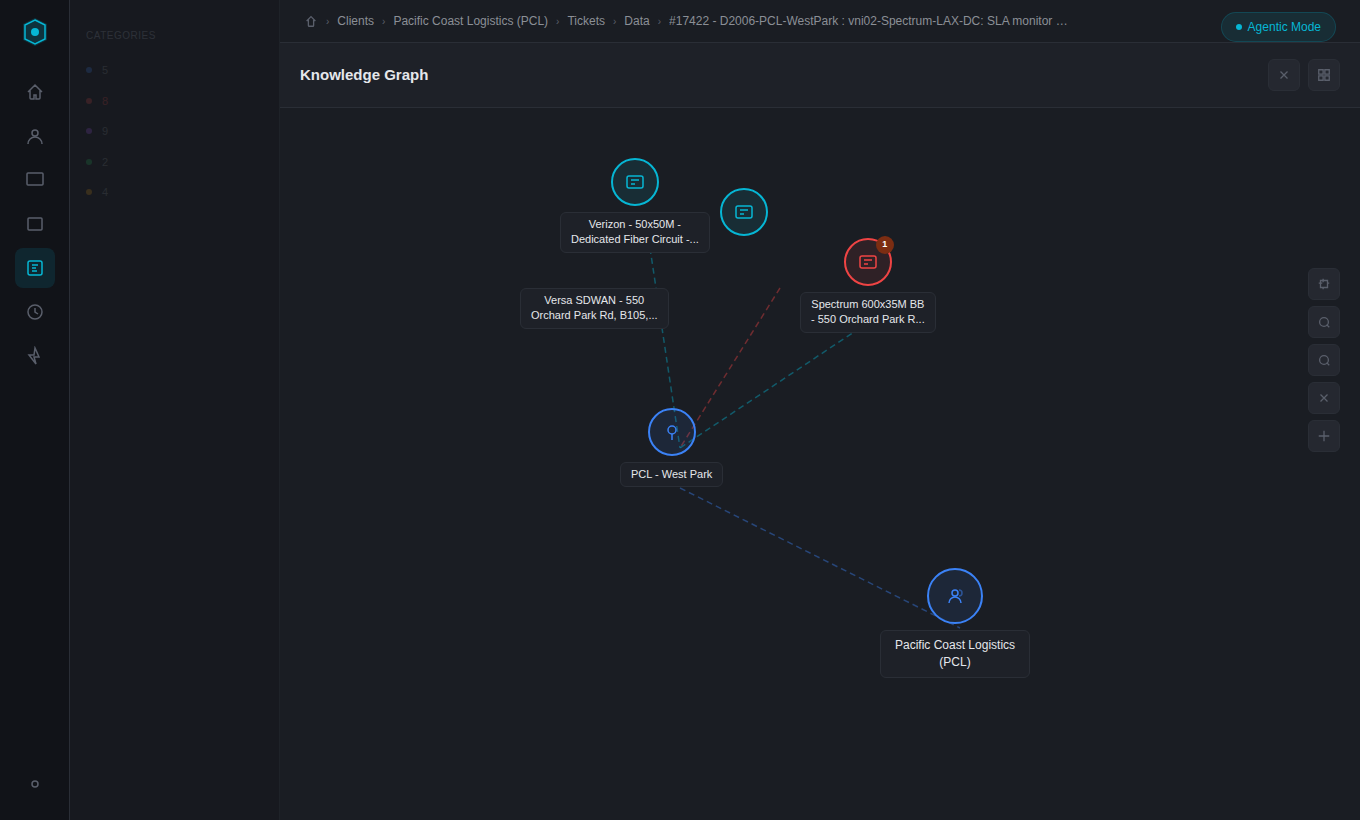Viewport: 1360px width, 820px height.
Task: Select the lightning automation icon in the sidebar
Action: (x=35, y=355)
